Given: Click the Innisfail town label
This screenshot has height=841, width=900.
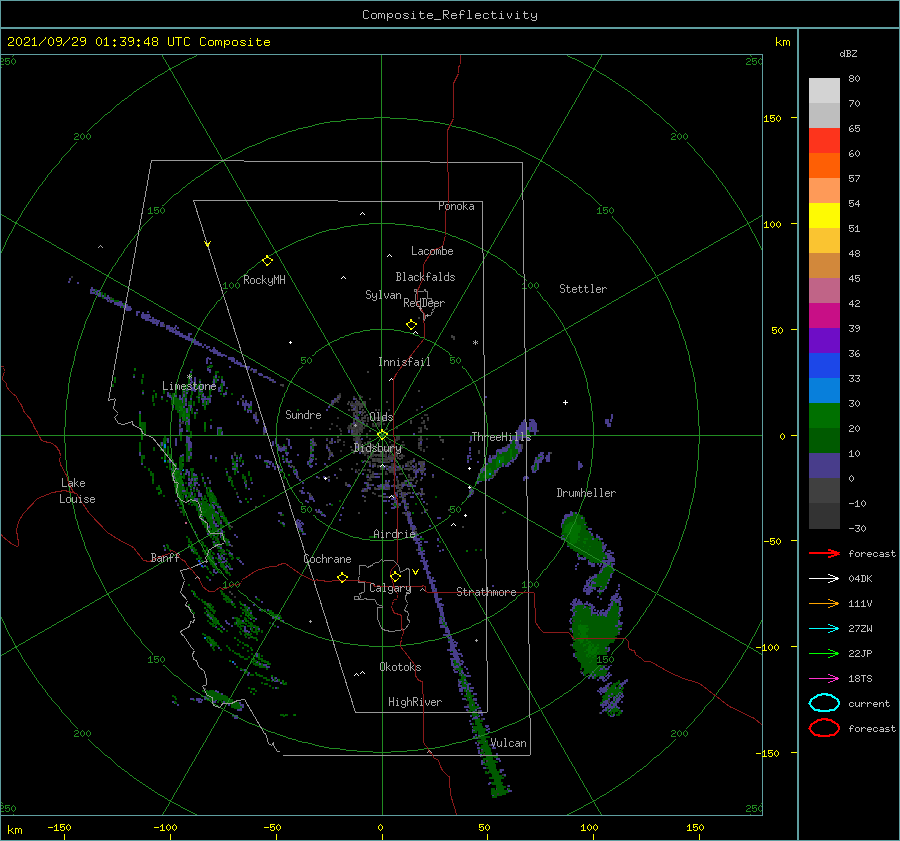Looking at the screenshot, I should point(404,362).
